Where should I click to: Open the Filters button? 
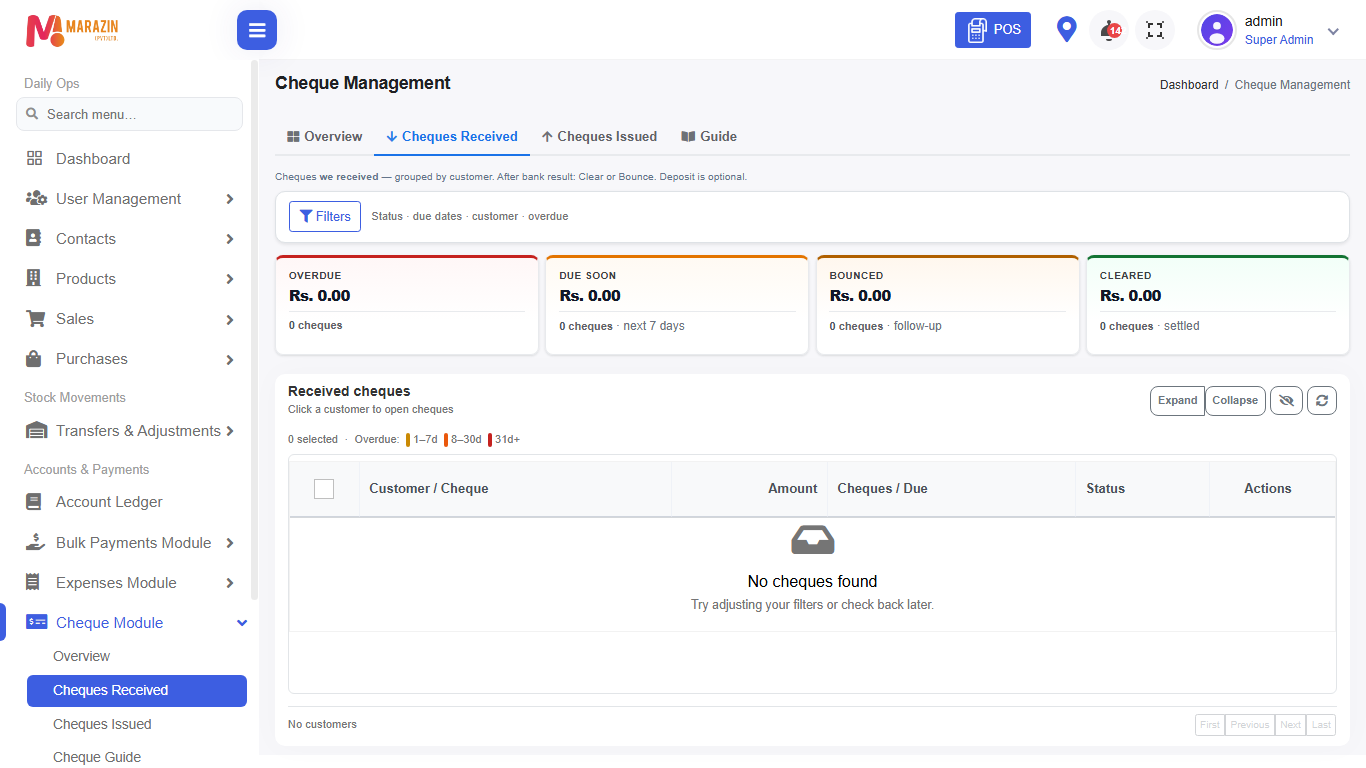pyautogui.click(x=325, y=216)
